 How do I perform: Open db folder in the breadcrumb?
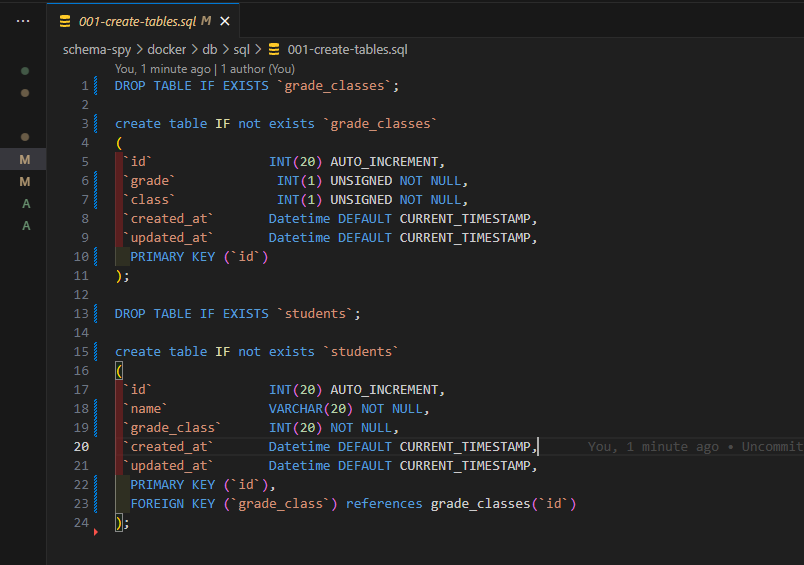tap(210, 50)
